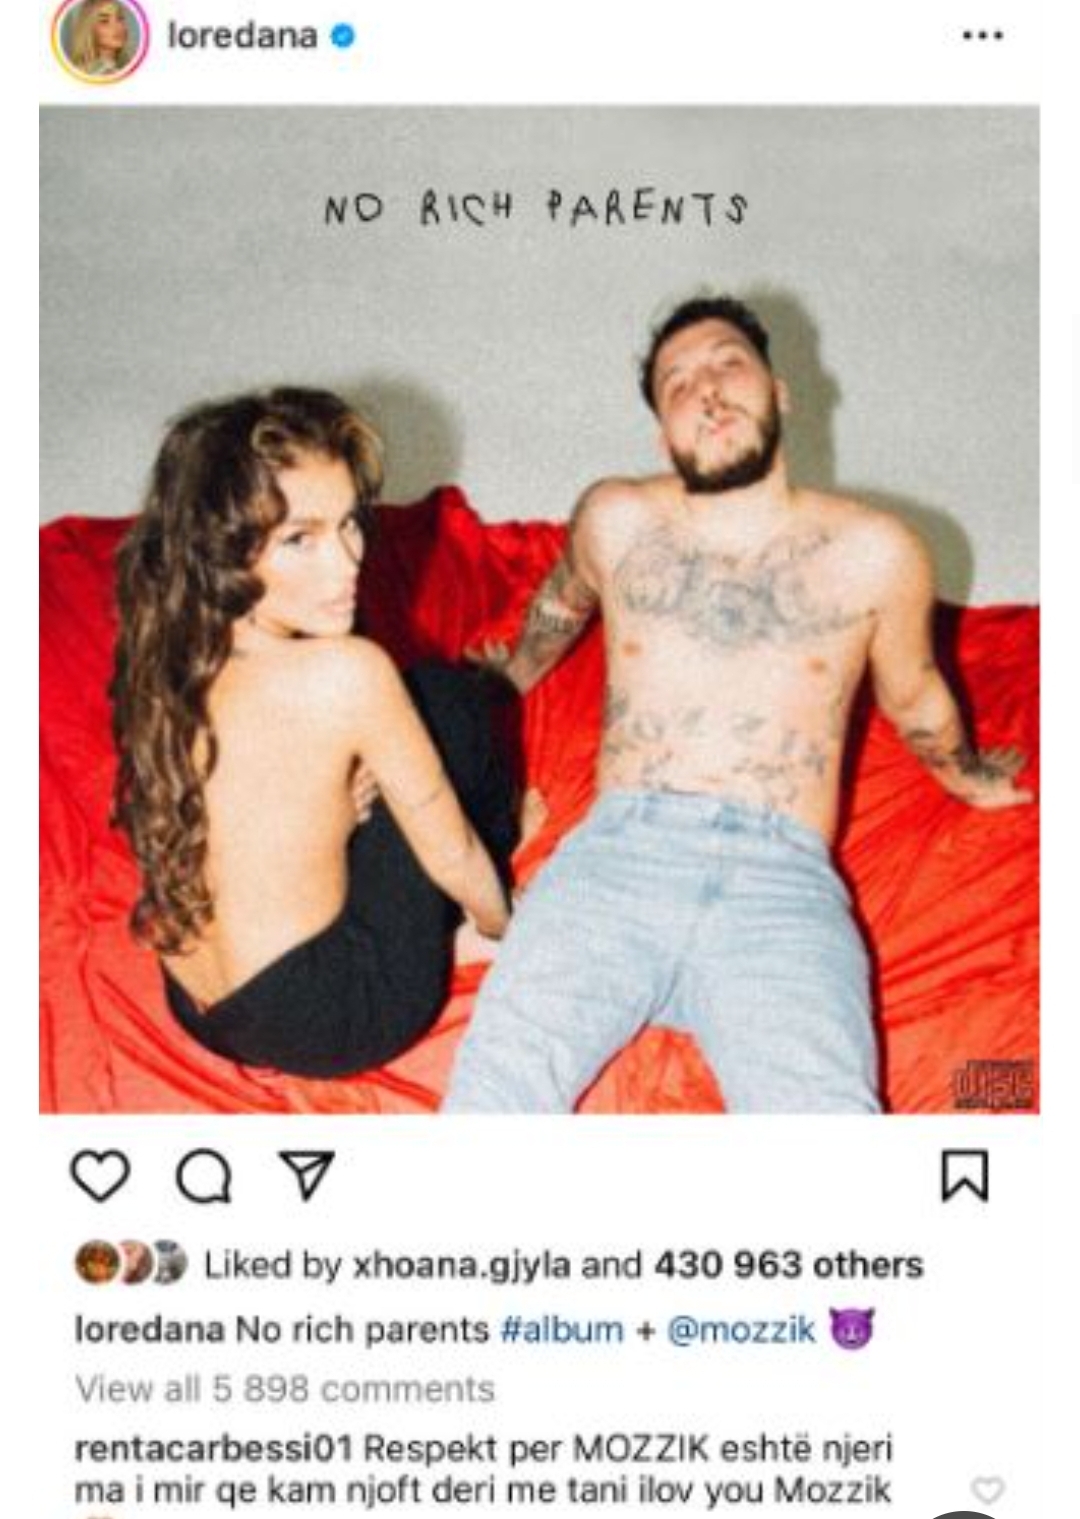Open comments via speech bubble icon
The width and height of the screenshot is (1080, 1519).
[x=204, y=1177]
